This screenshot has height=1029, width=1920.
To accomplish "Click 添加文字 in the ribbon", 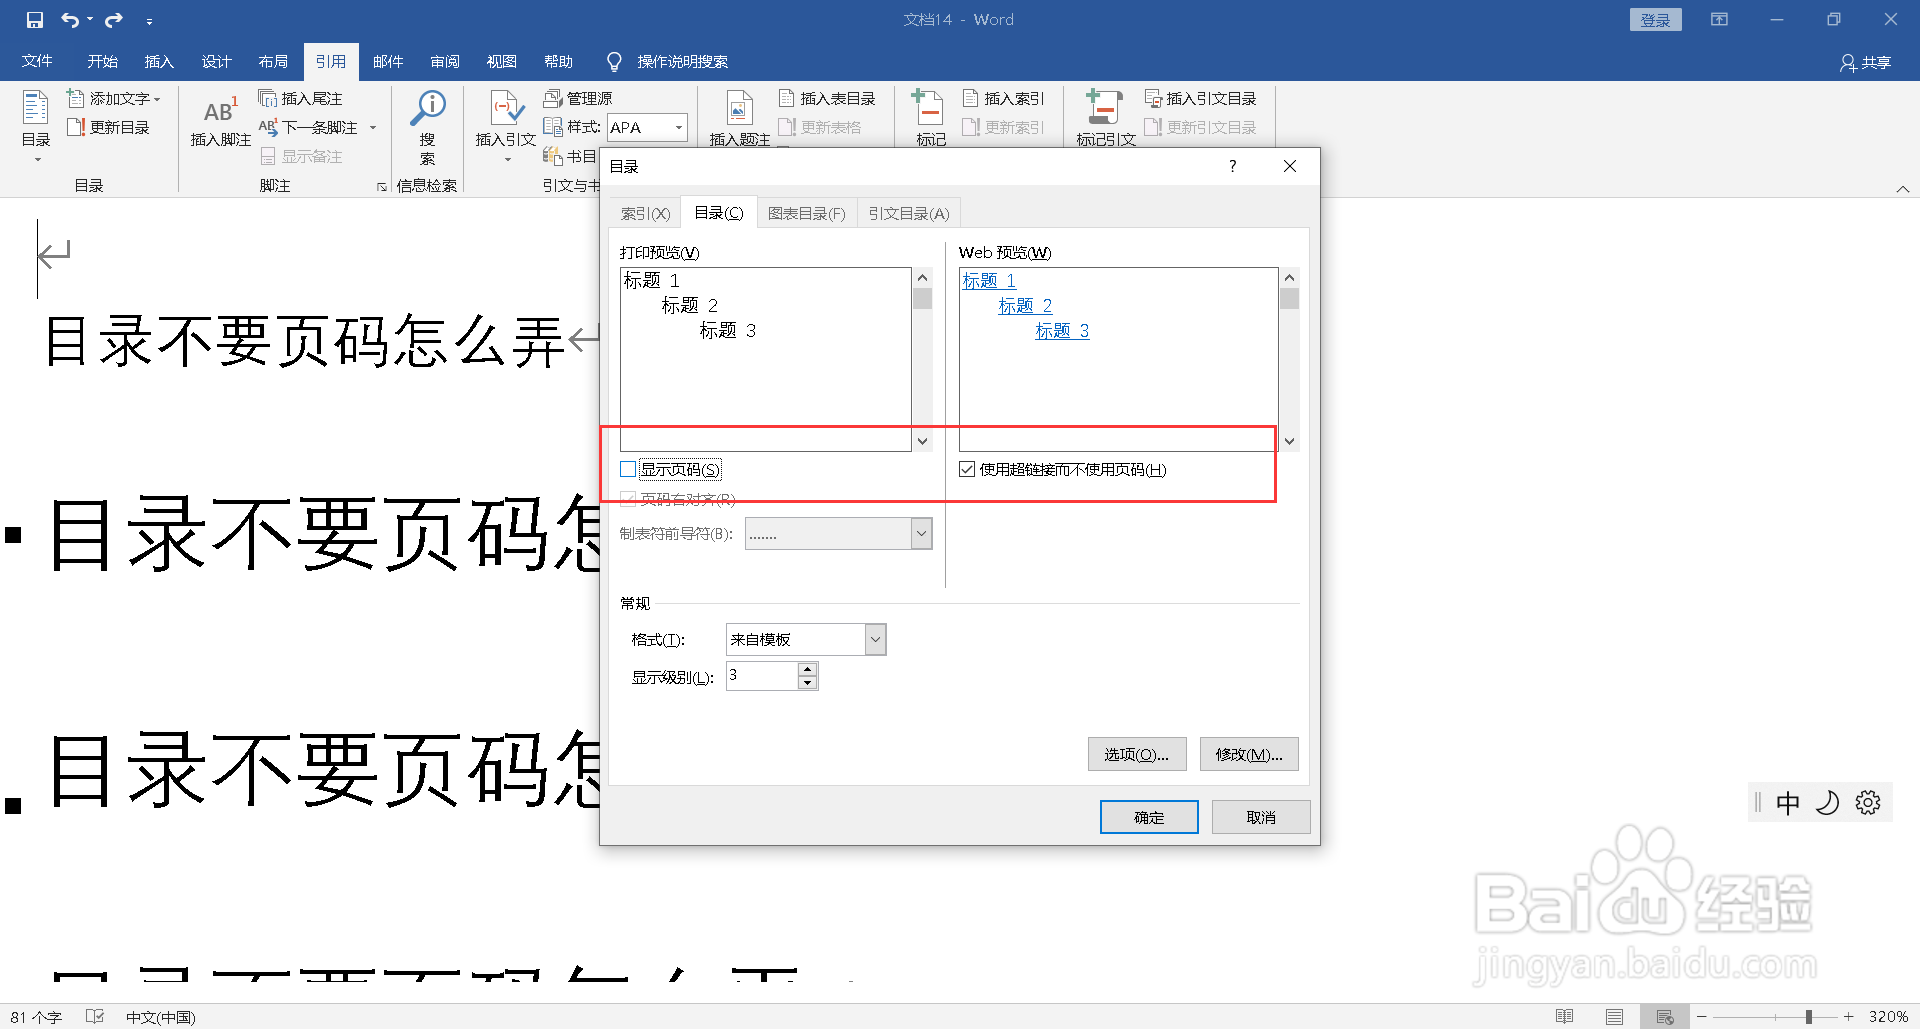I will (113, 98).
